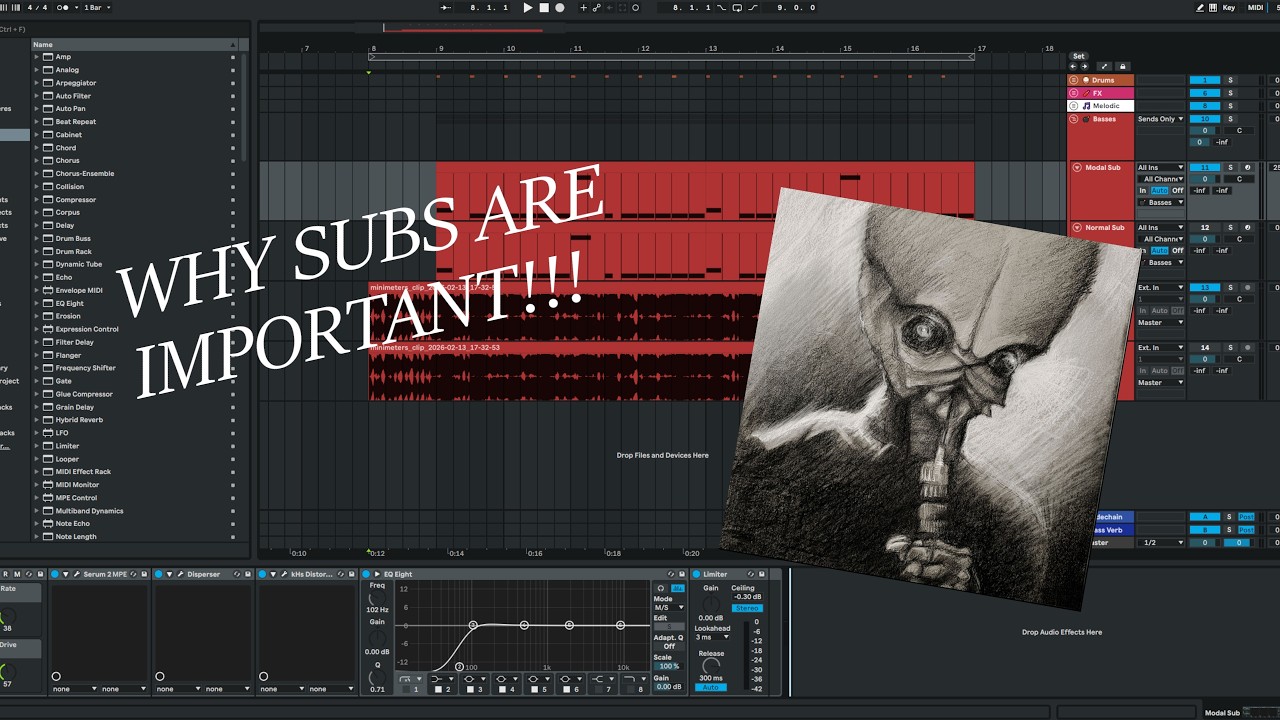Enable EQ Eight filter band 3 checkbox
This screenshot has height=720, width=1280.
point(470,689)
